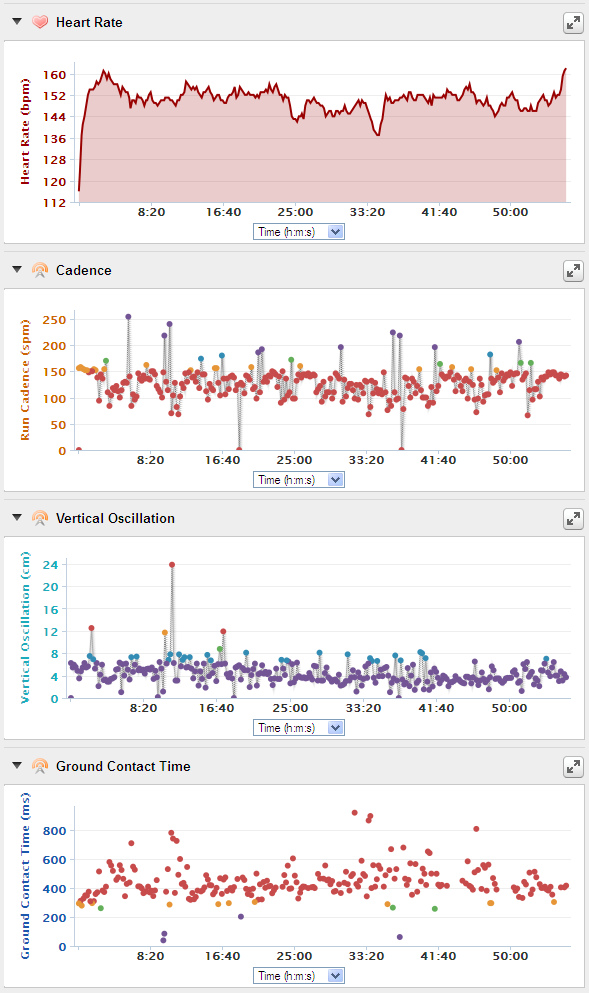This screenshot has height=993, width=589.
Task: Collapse the Vertical Oscillation panel triangle
Action: [x=17, y=517]
